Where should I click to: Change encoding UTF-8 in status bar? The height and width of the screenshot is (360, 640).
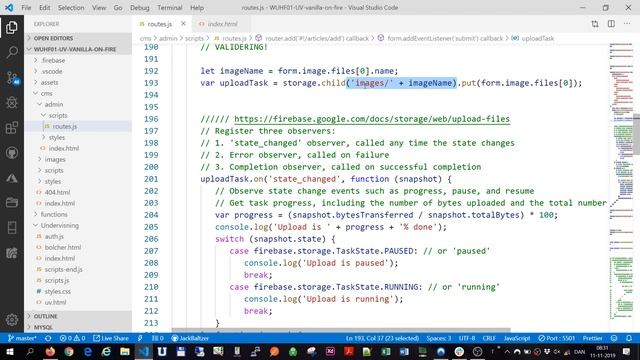click(x=467, y=338)
